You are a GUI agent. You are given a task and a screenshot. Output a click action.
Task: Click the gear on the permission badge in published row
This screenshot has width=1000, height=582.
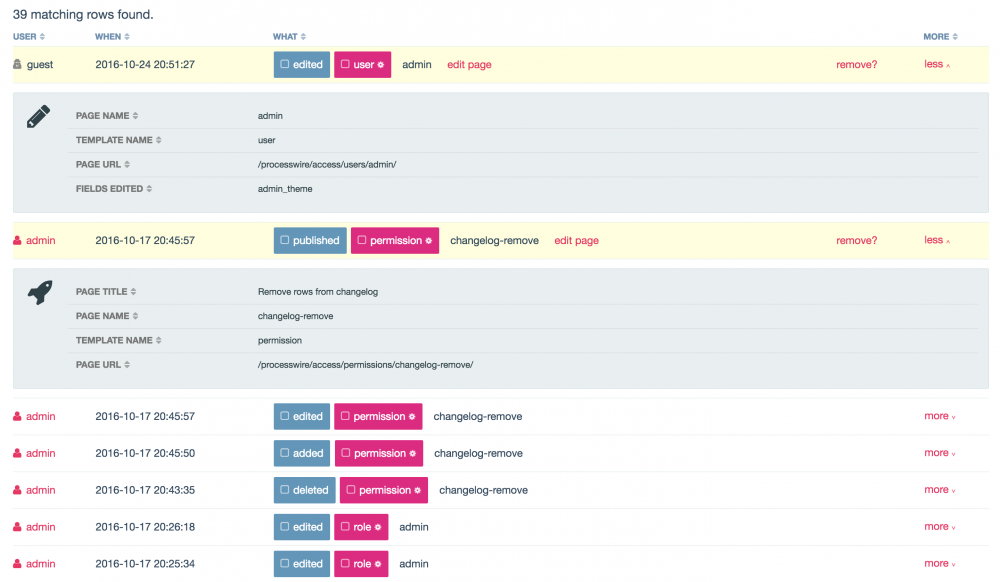[427, 240]
